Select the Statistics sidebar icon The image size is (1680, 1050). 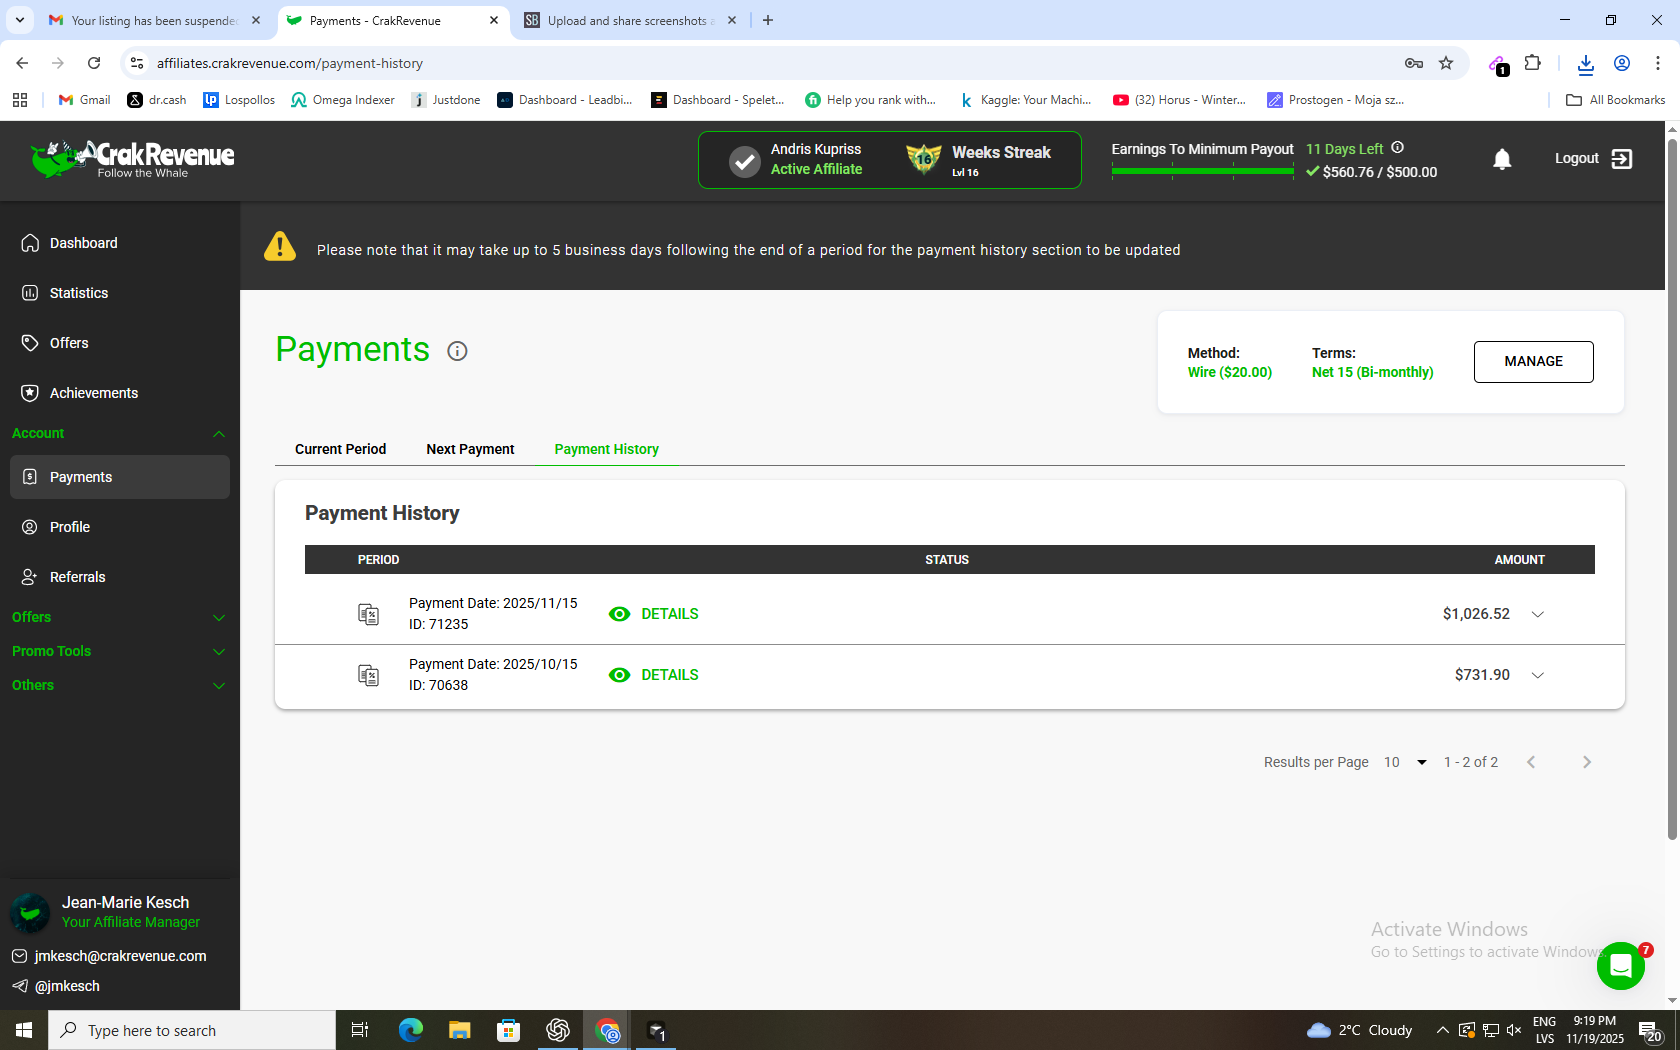(x=31, y=293)
